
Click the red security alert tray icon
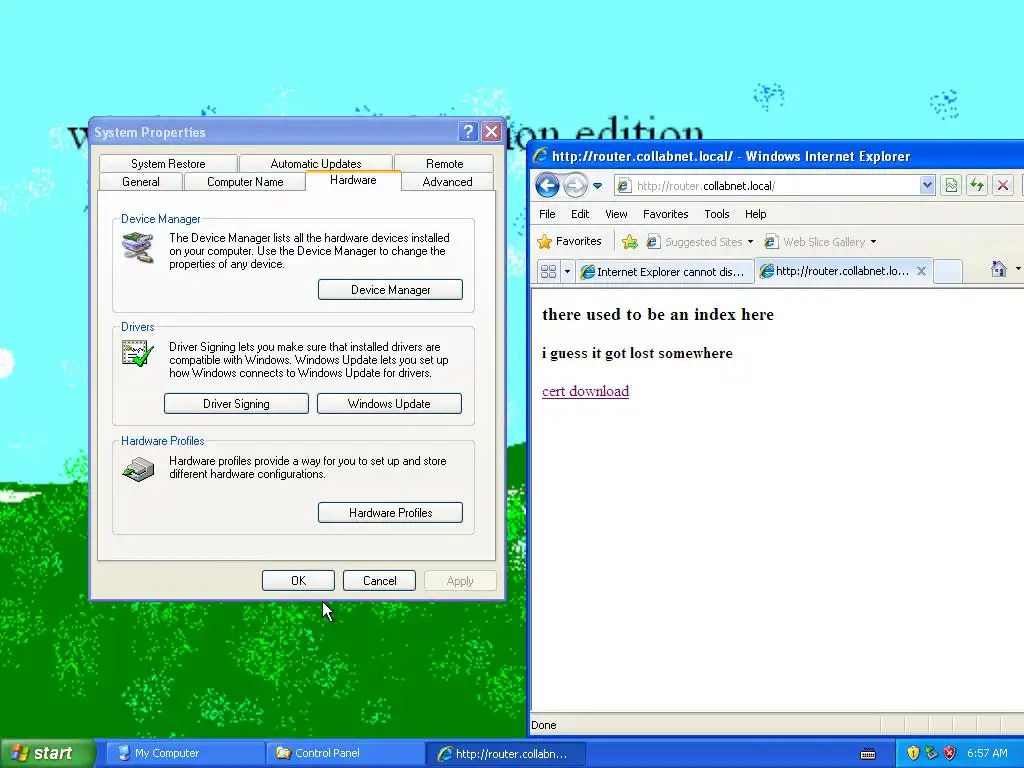point(950,753)
